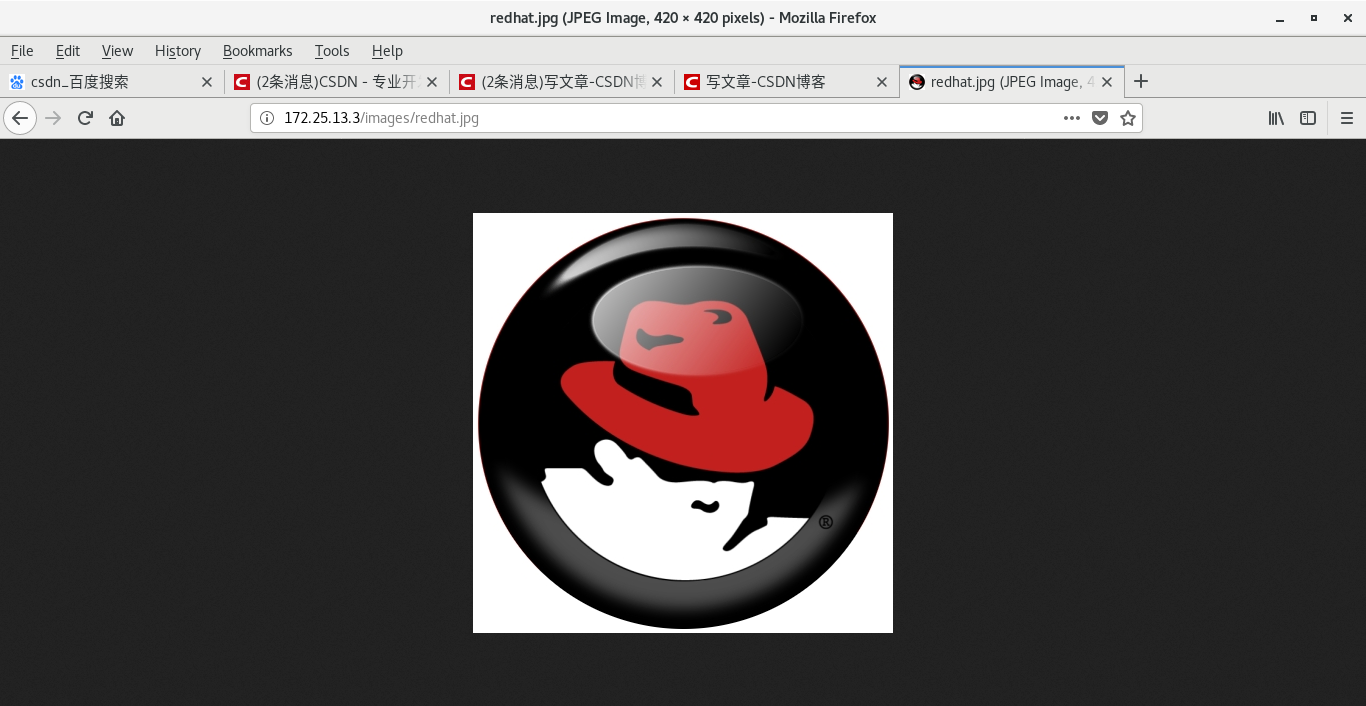The width and height of the screenshot is (1366, 706).
Task: Close the Firefox window
Action: [1346, 18]
